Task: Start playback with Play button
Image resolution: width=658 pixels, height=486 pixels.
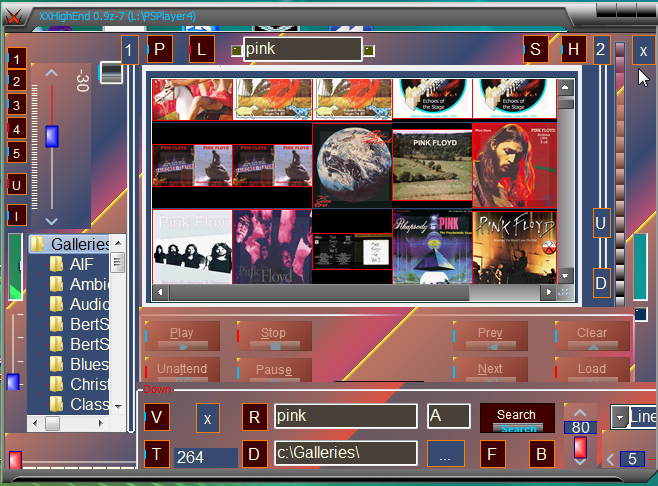Action: point(182,336)
